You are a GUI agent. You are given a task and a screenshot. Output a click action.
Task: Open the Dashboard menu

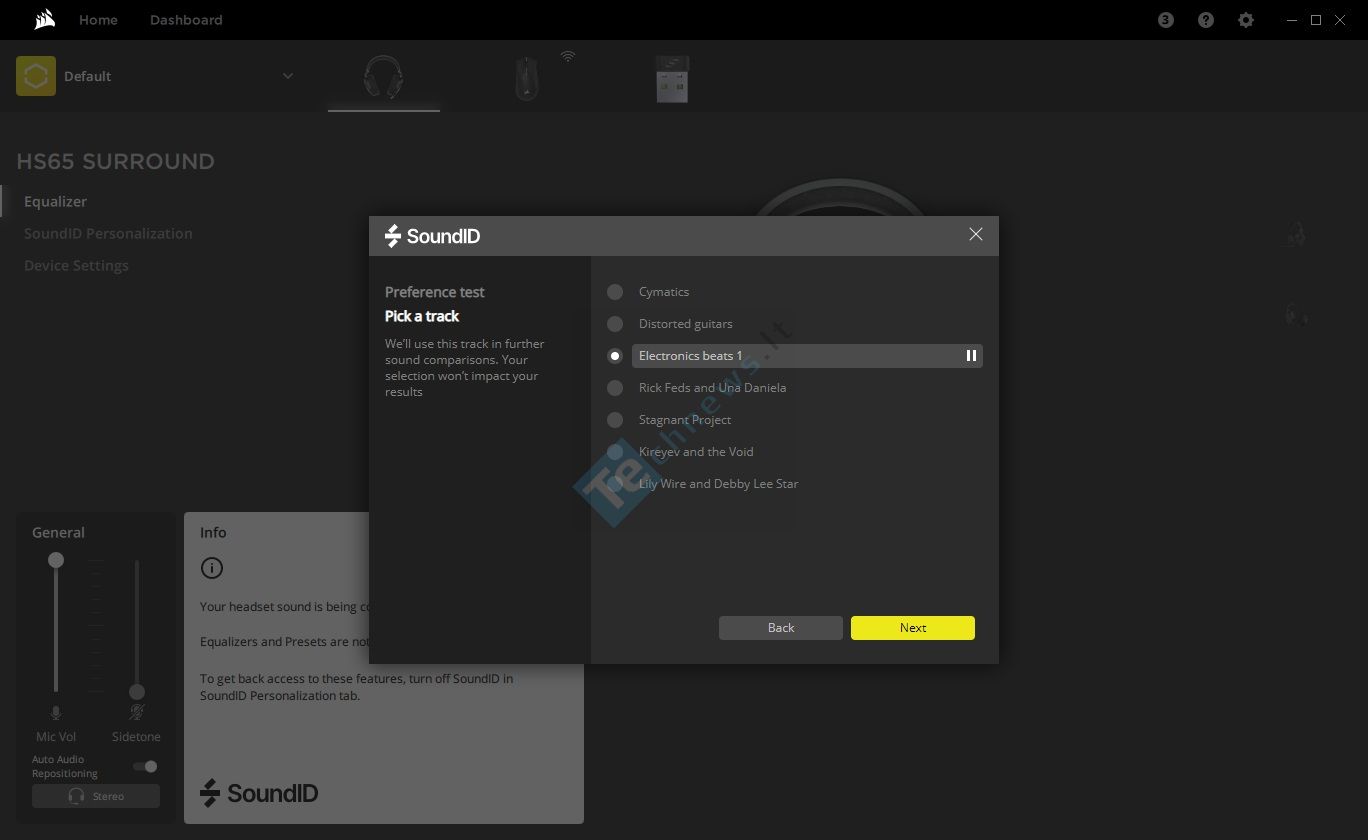pyautogui.click(x=186, y=20)
